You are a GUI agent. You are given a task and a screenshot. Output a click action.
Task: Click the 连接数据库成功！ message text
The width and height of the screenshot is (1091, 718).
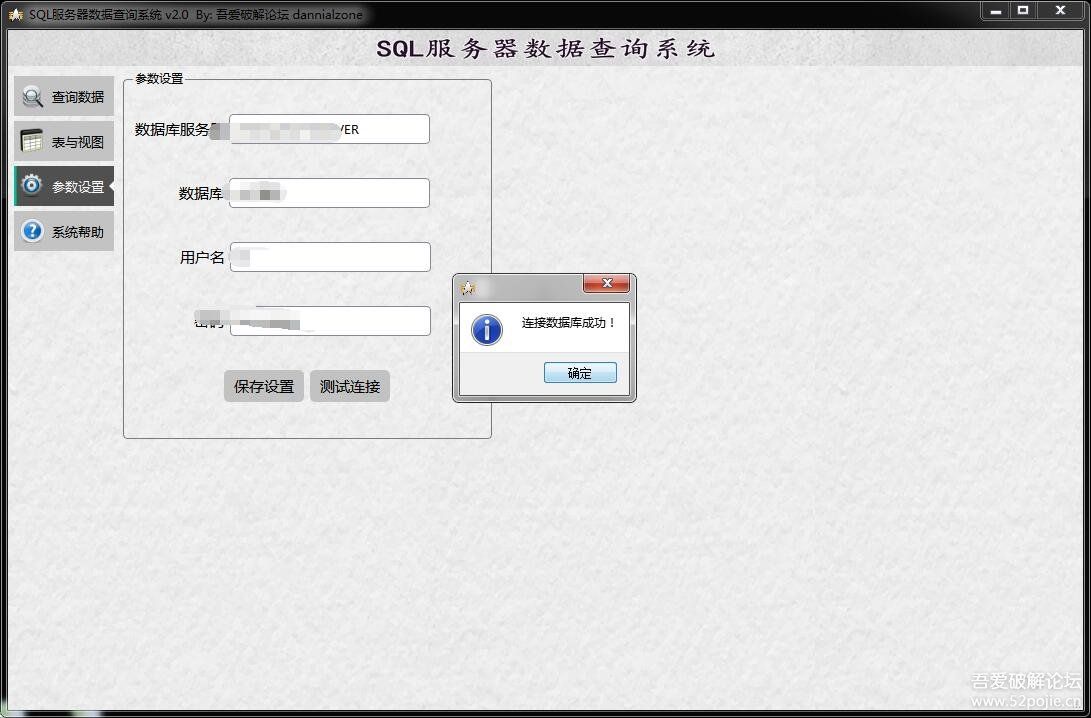[569, 323]
